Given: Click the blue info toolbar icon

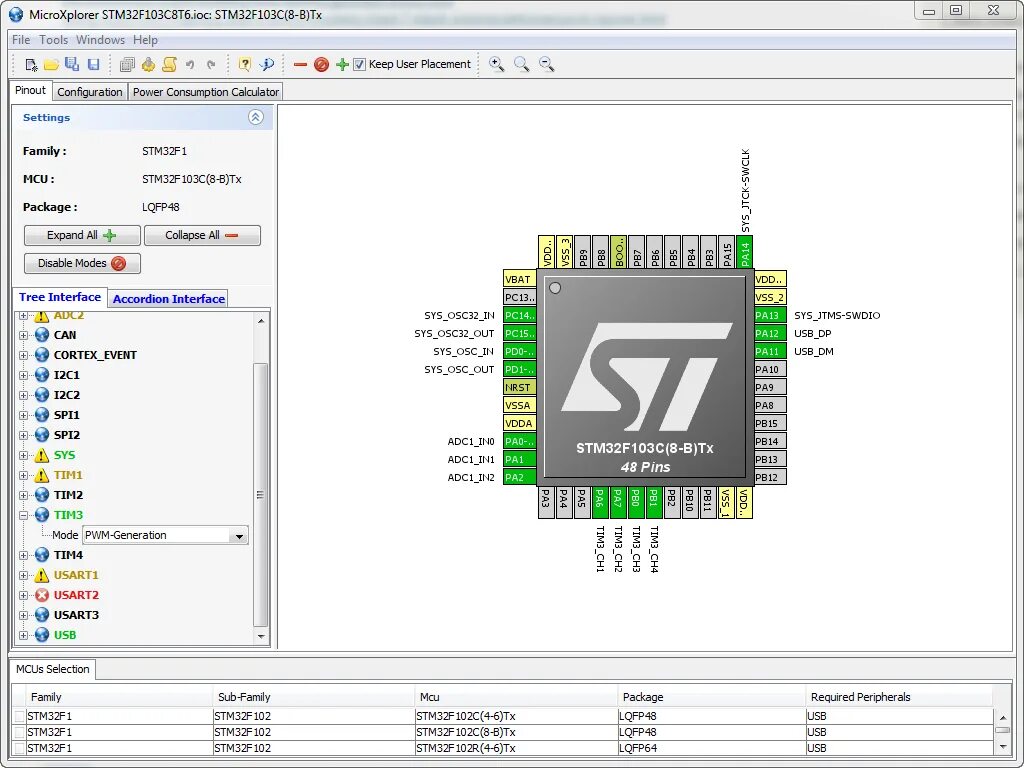Looking at the screenshot, I should coord(266,65).
